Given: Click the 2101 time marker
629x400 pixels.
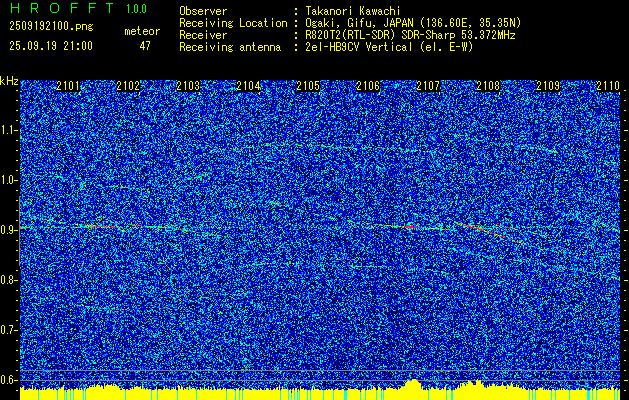Looking at the screenshot, I should [68, 85].
